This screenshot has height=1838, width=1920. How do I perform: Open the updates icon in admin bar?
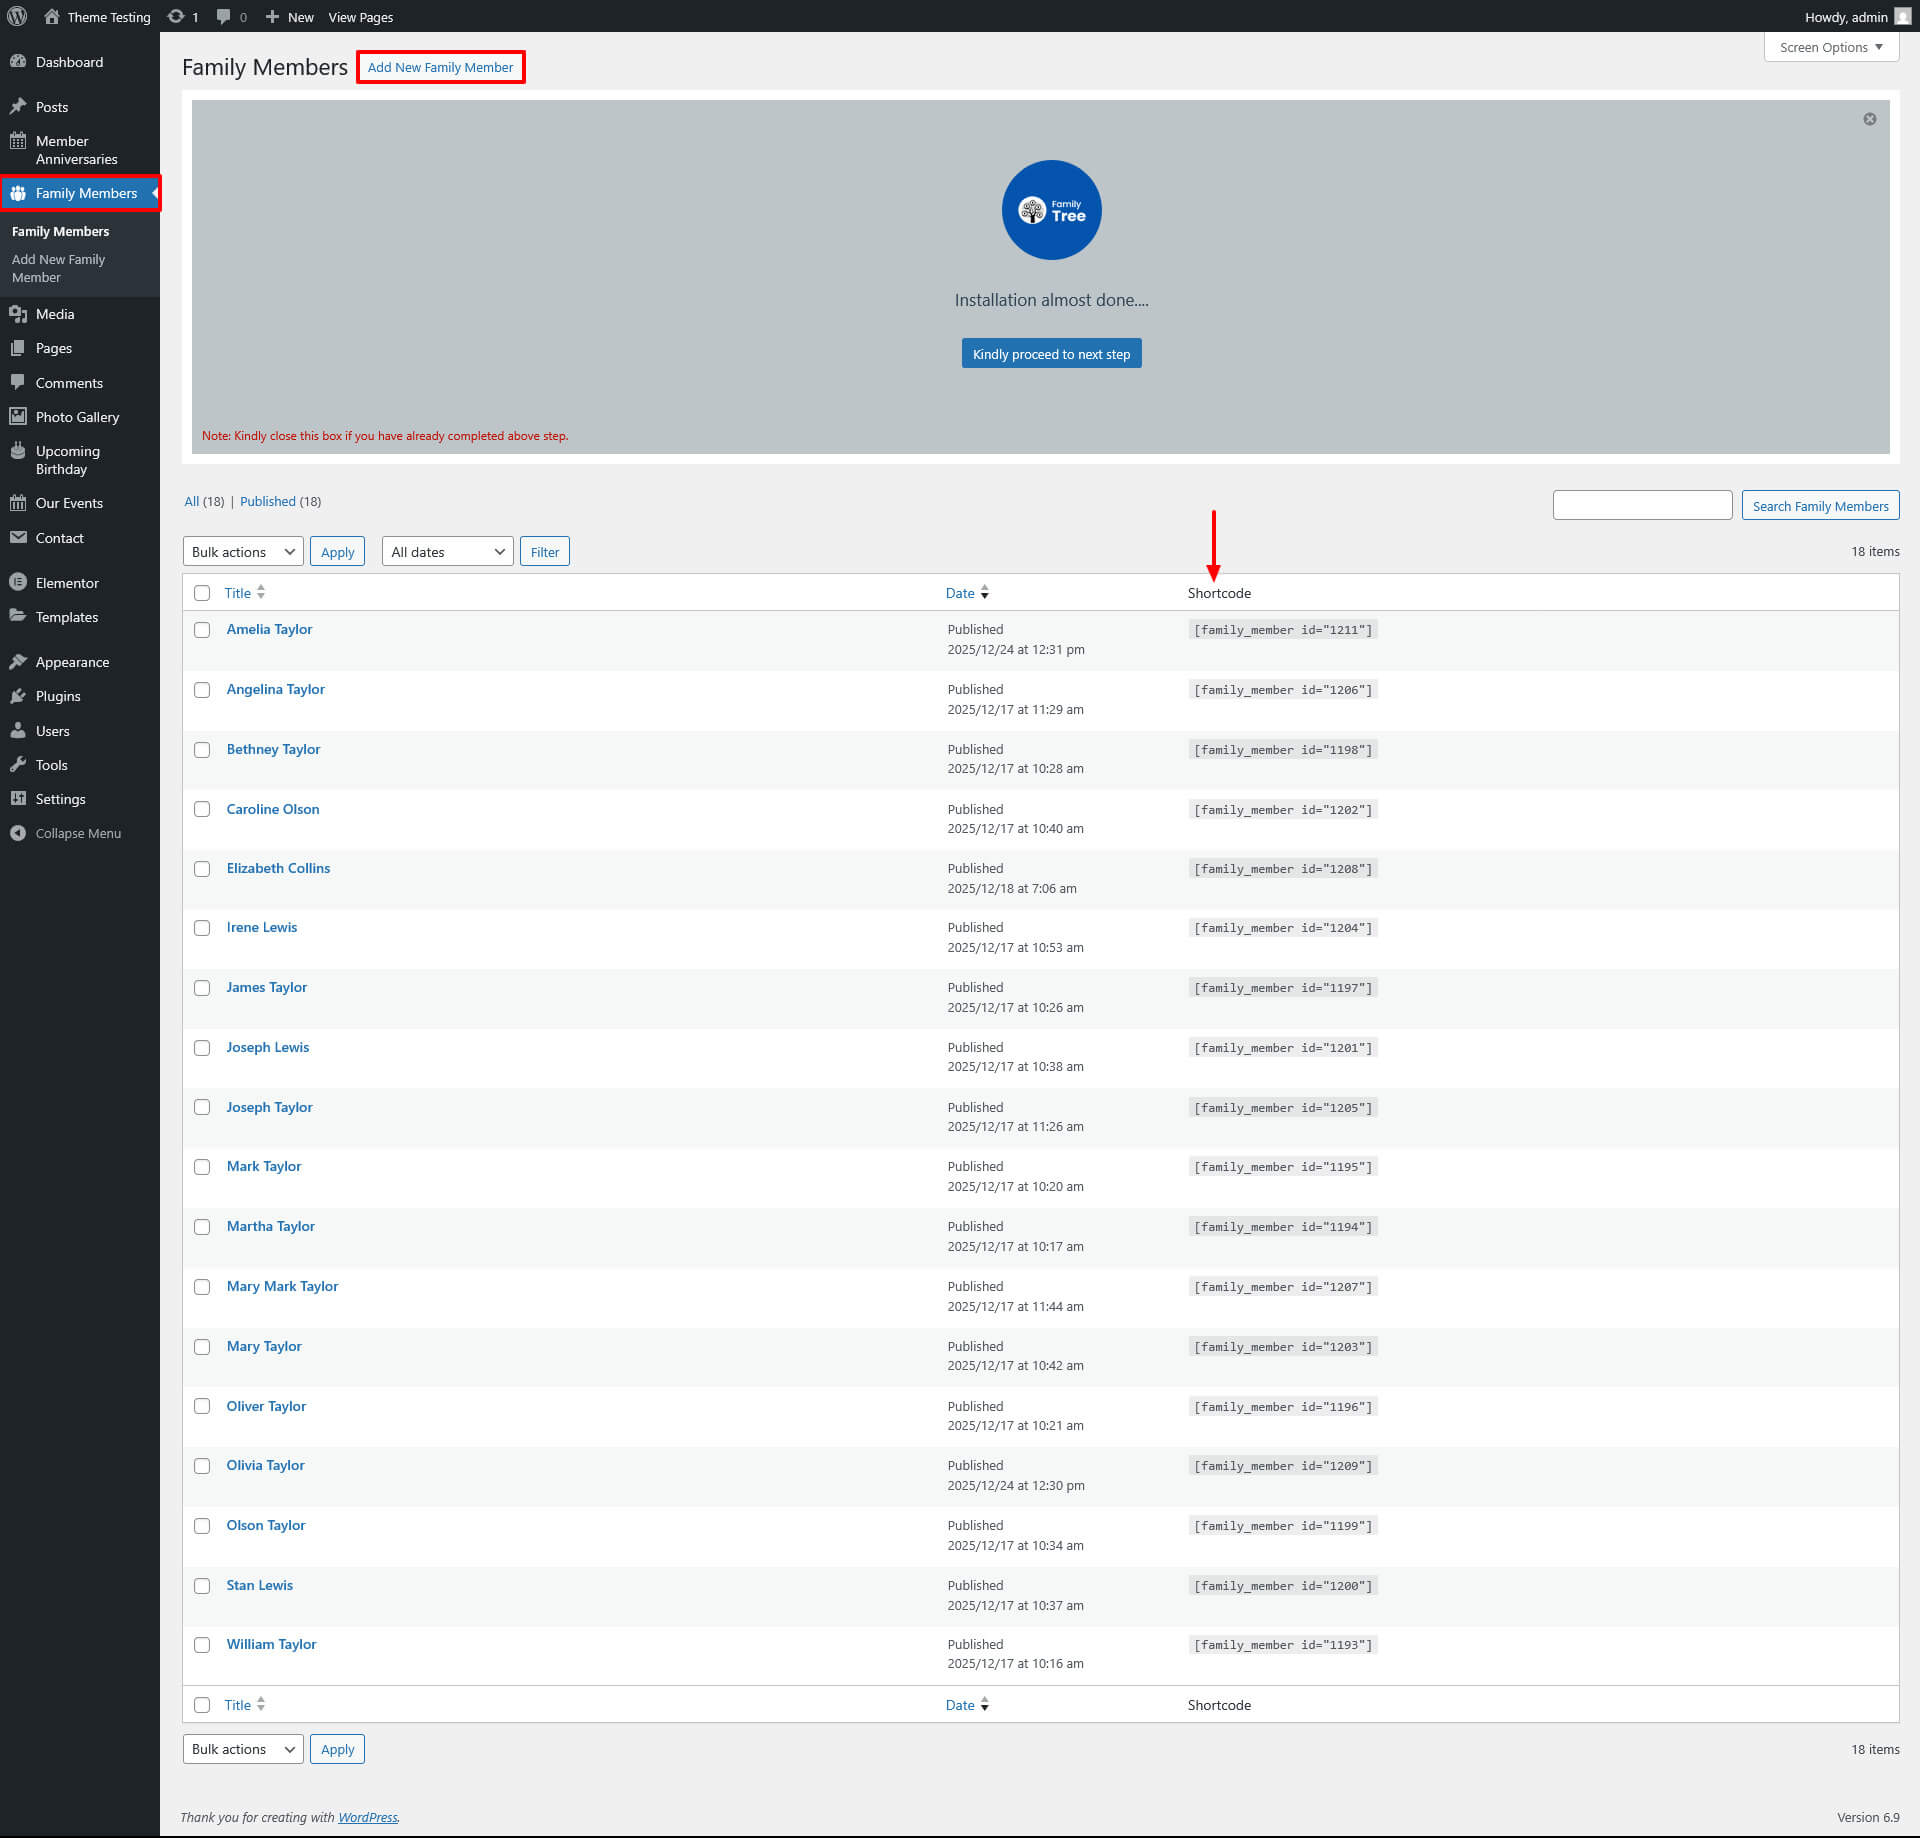[x=176, y=16]
